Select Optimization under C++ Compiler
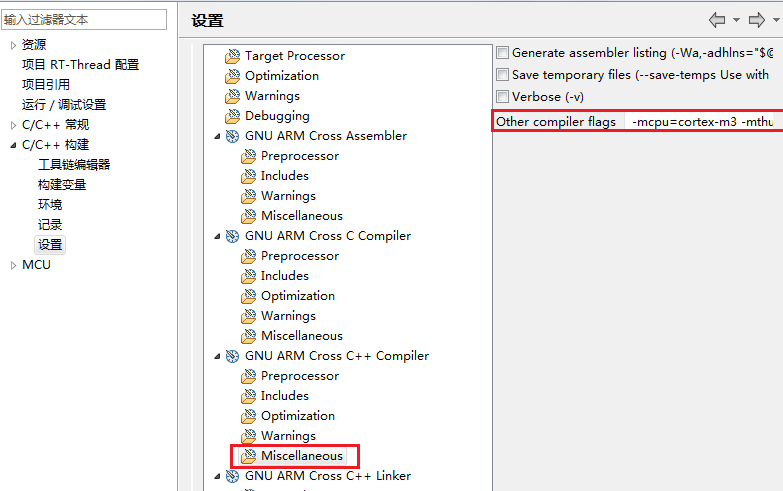Viewport: 783px width, 491px height. (x=297, y=416)
